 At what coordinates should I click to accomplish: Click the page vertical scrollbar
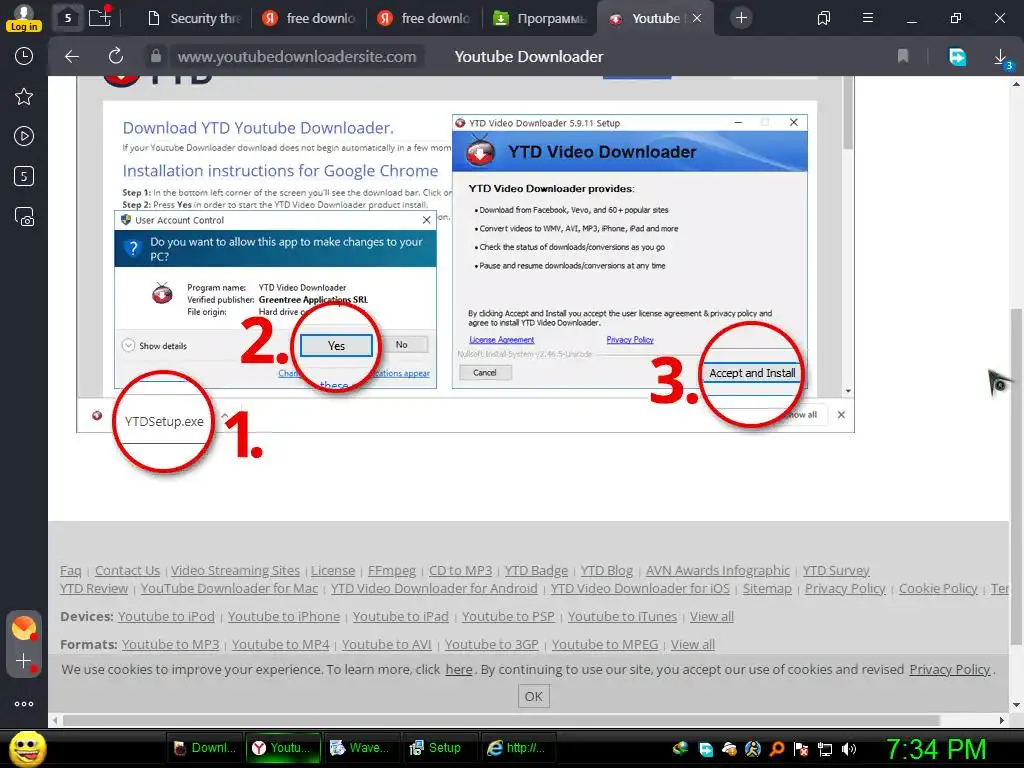click(1016, 477)
